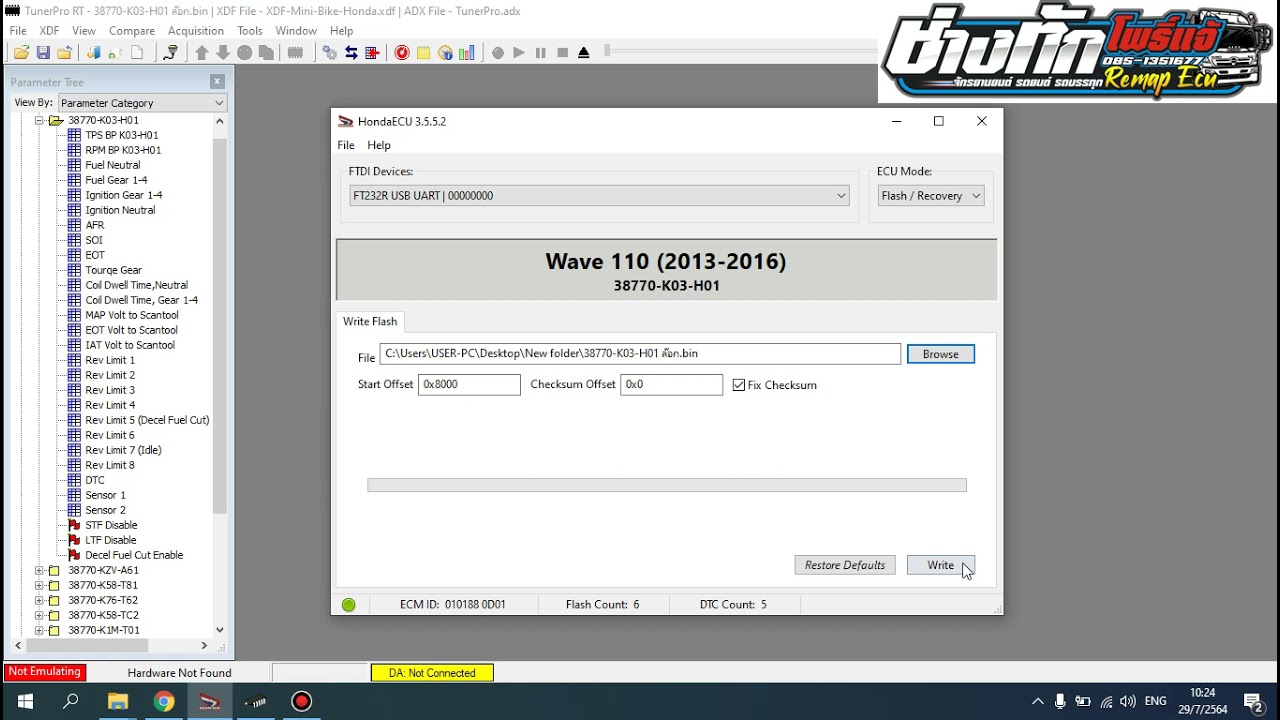
Task: Click the data acquisition connector toolbar icon
Action: tap(171, 53)
